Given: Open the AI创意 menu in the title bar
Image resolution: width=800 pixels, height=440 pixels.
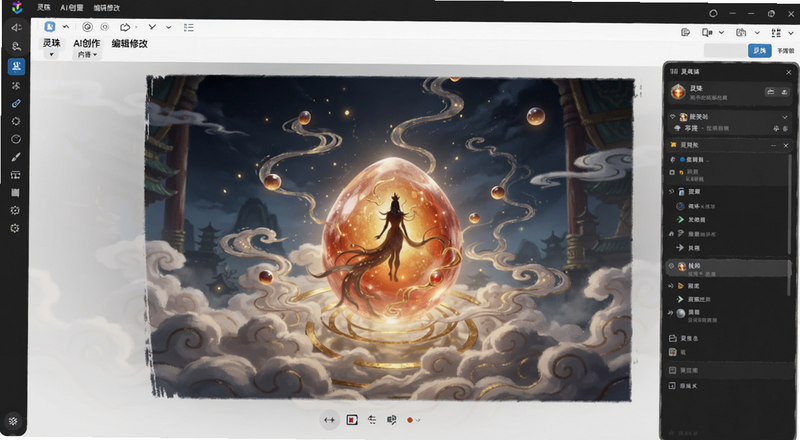Looking at the screenshot, I should (71, 8).
